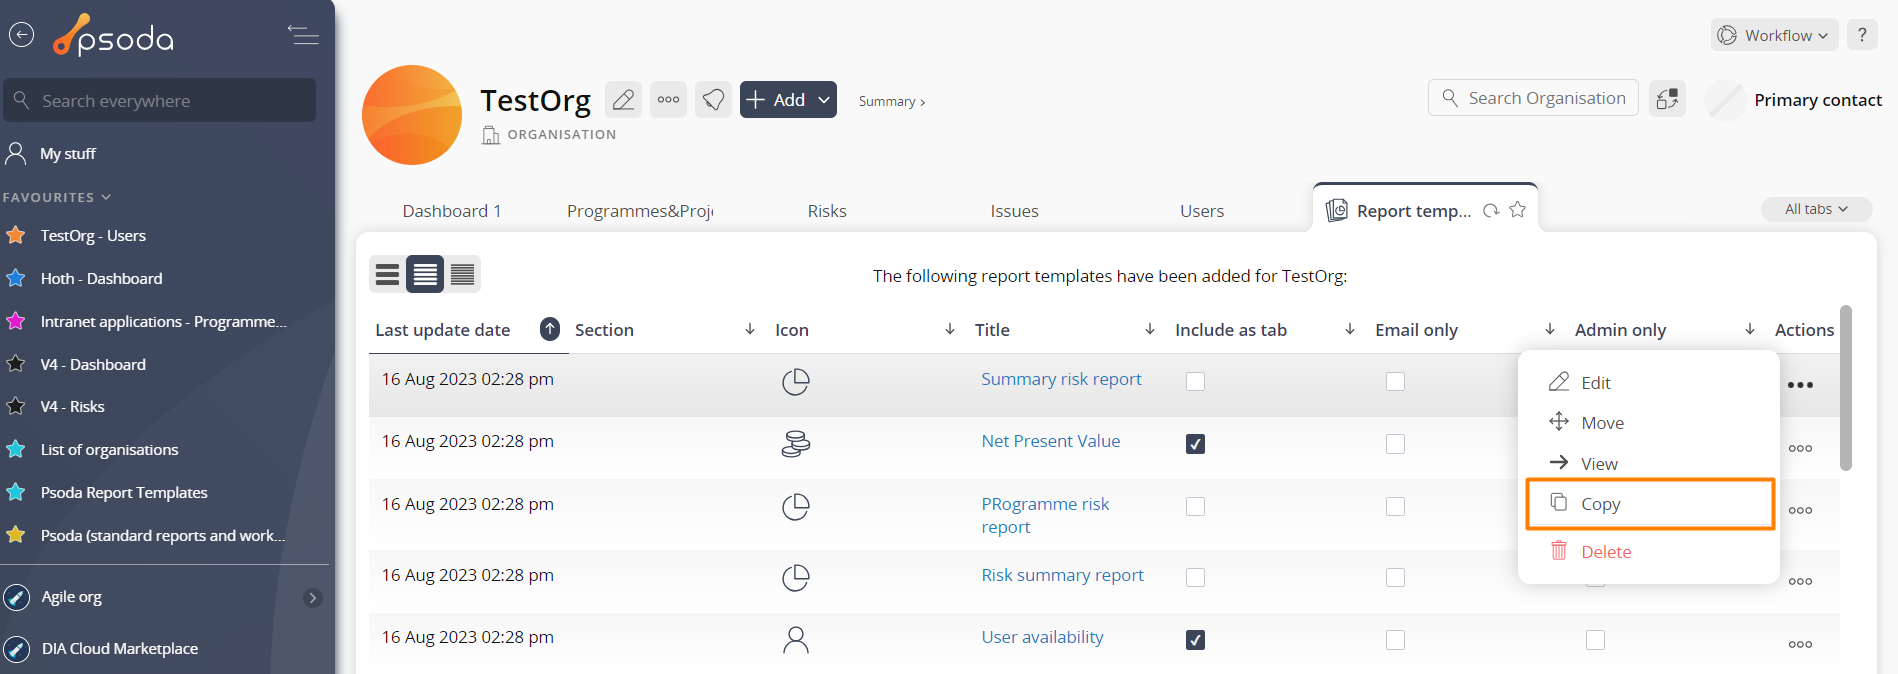
Task: Choose Delete from the context menu
Action: [1650, 552]
